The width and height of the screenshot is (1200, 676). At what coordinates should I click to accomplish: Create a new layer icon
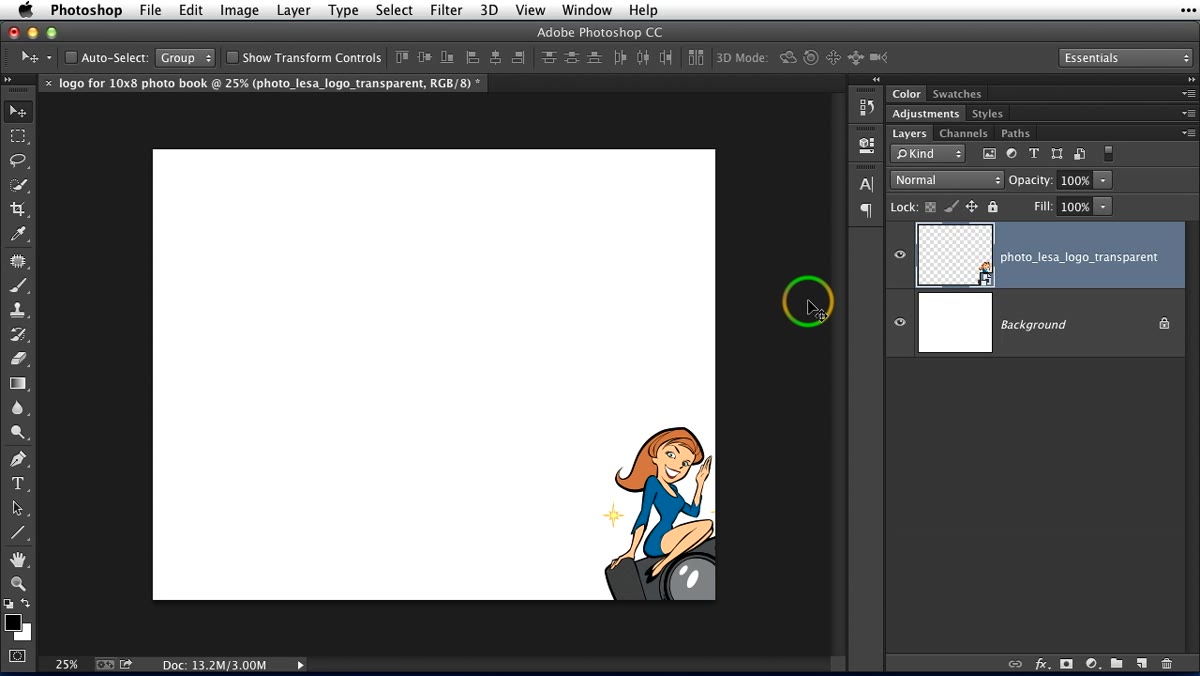(1141, 664)
